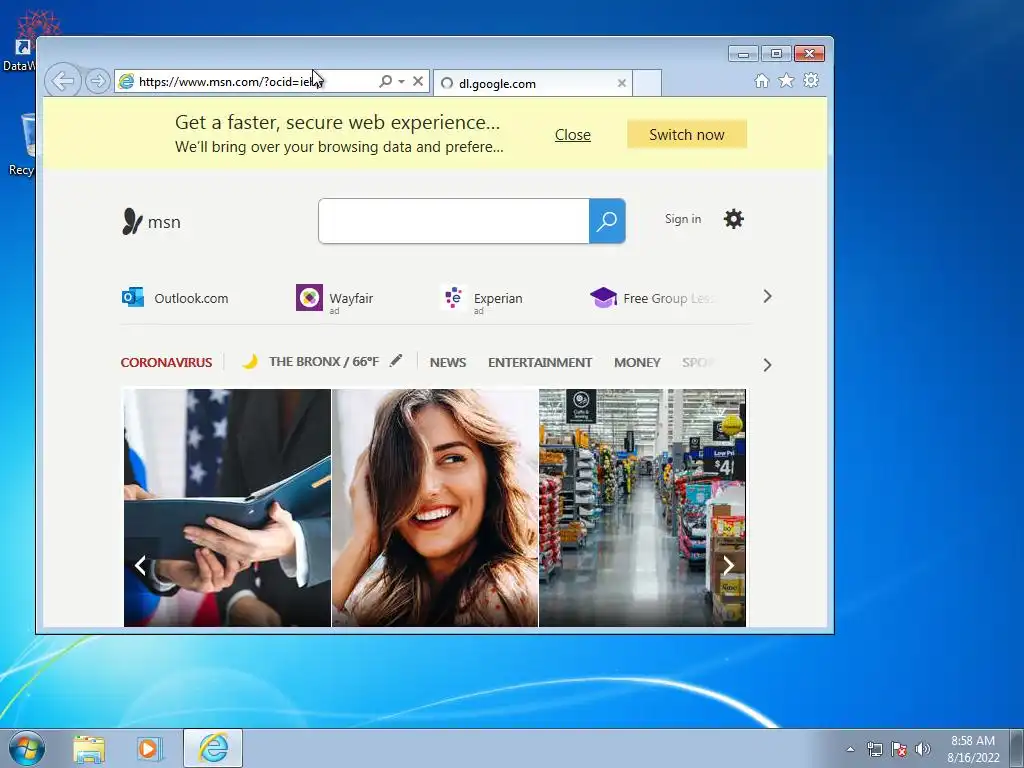The height and width of the screenshot is (768, 1024).
Task: Open the ENTERTAINMENT section
Action: click(x=539, y=362)
